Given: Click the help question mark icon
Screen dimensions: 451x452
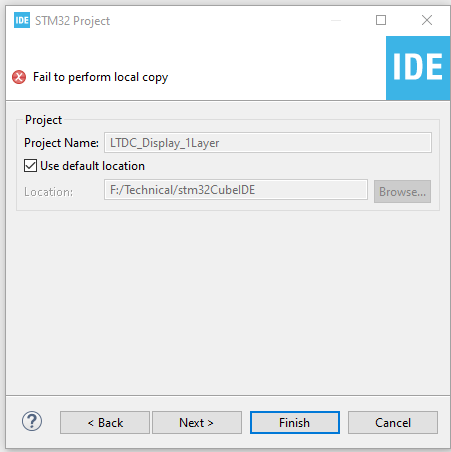Looking at the screenshot, I should (x=32, y=421).
